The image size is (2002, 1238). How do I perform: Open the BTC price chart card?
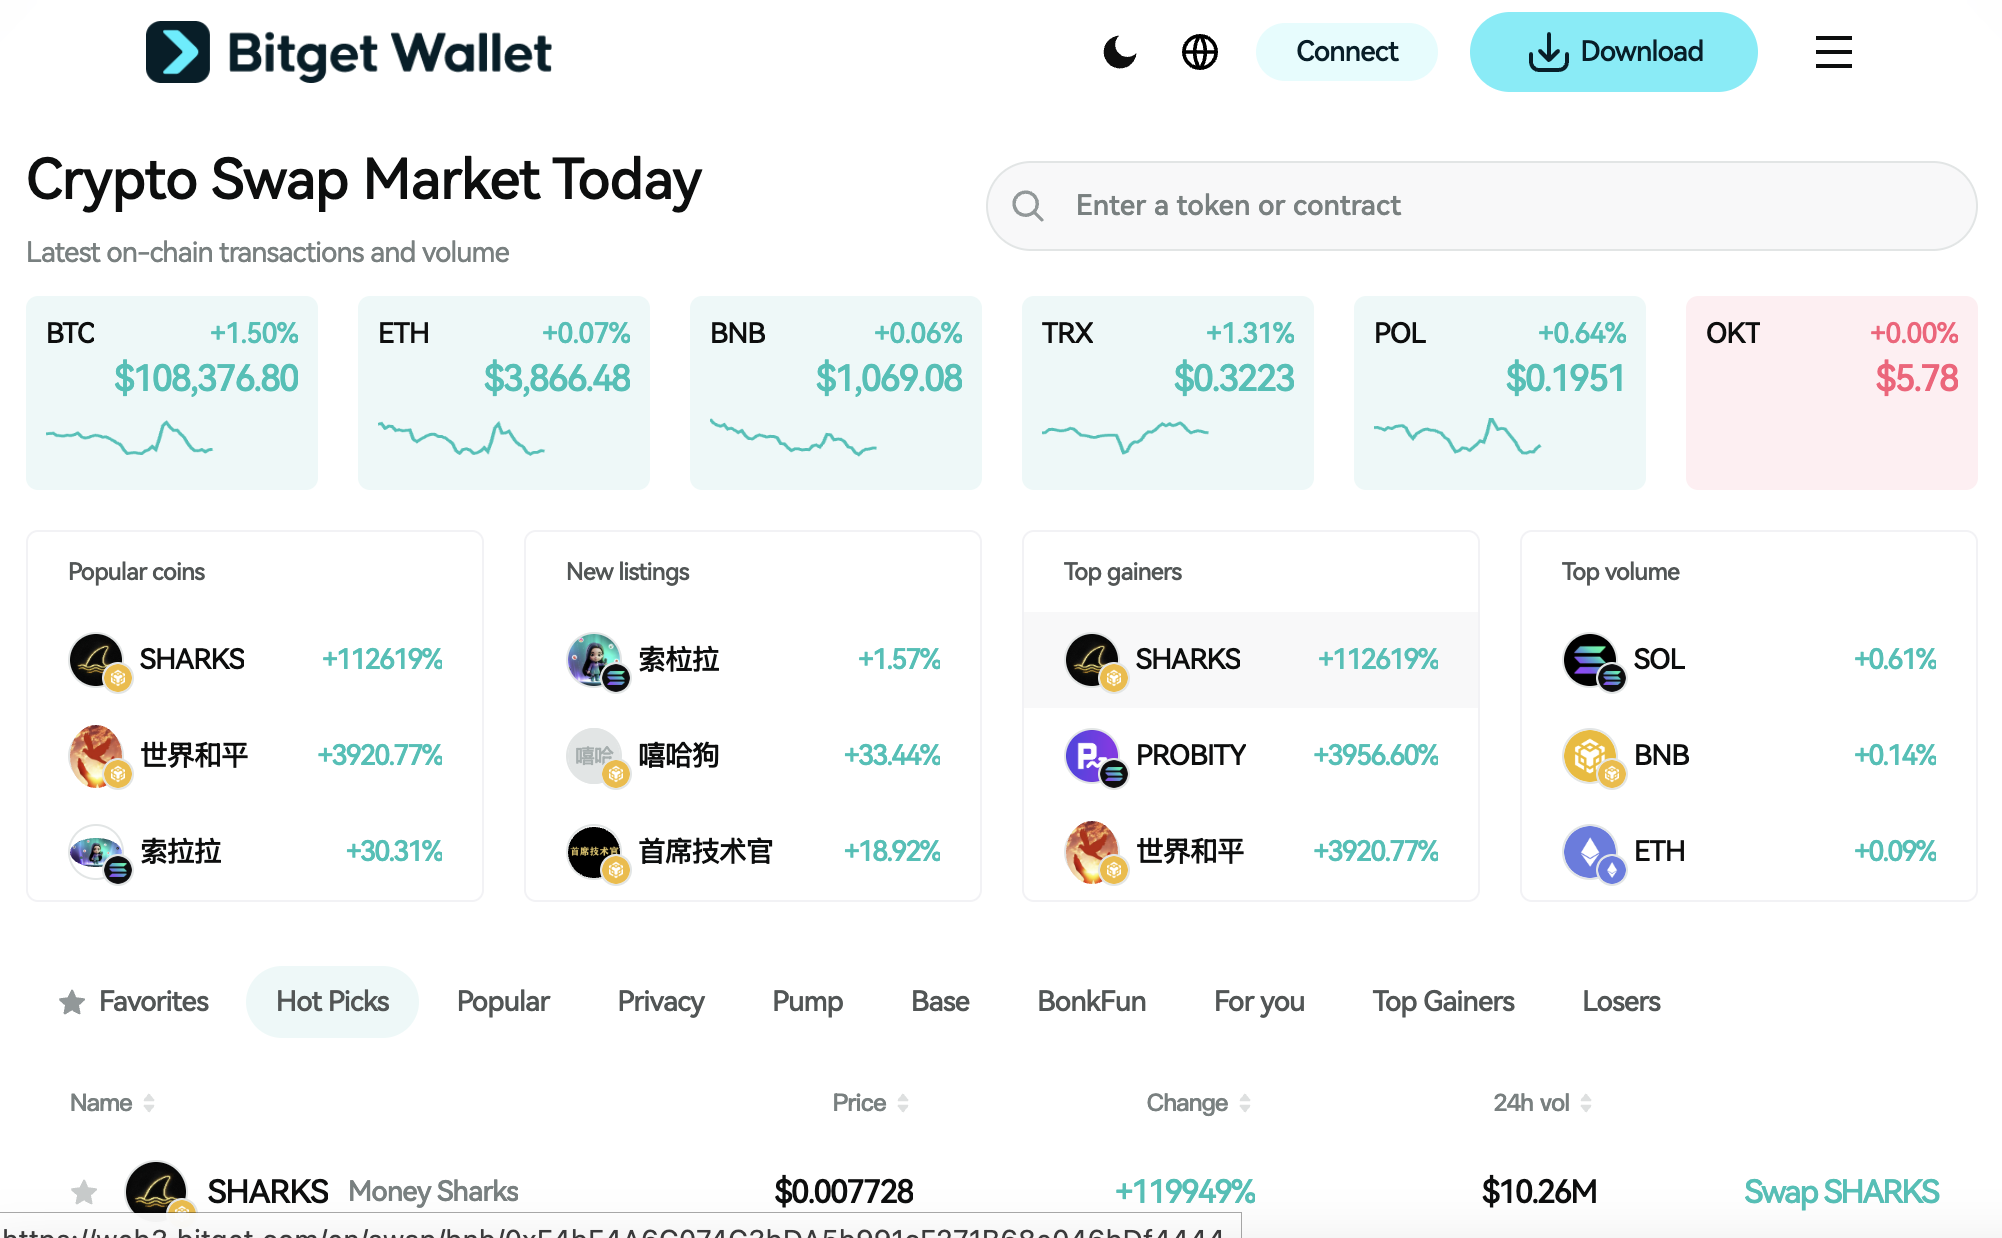pos(172,392)
